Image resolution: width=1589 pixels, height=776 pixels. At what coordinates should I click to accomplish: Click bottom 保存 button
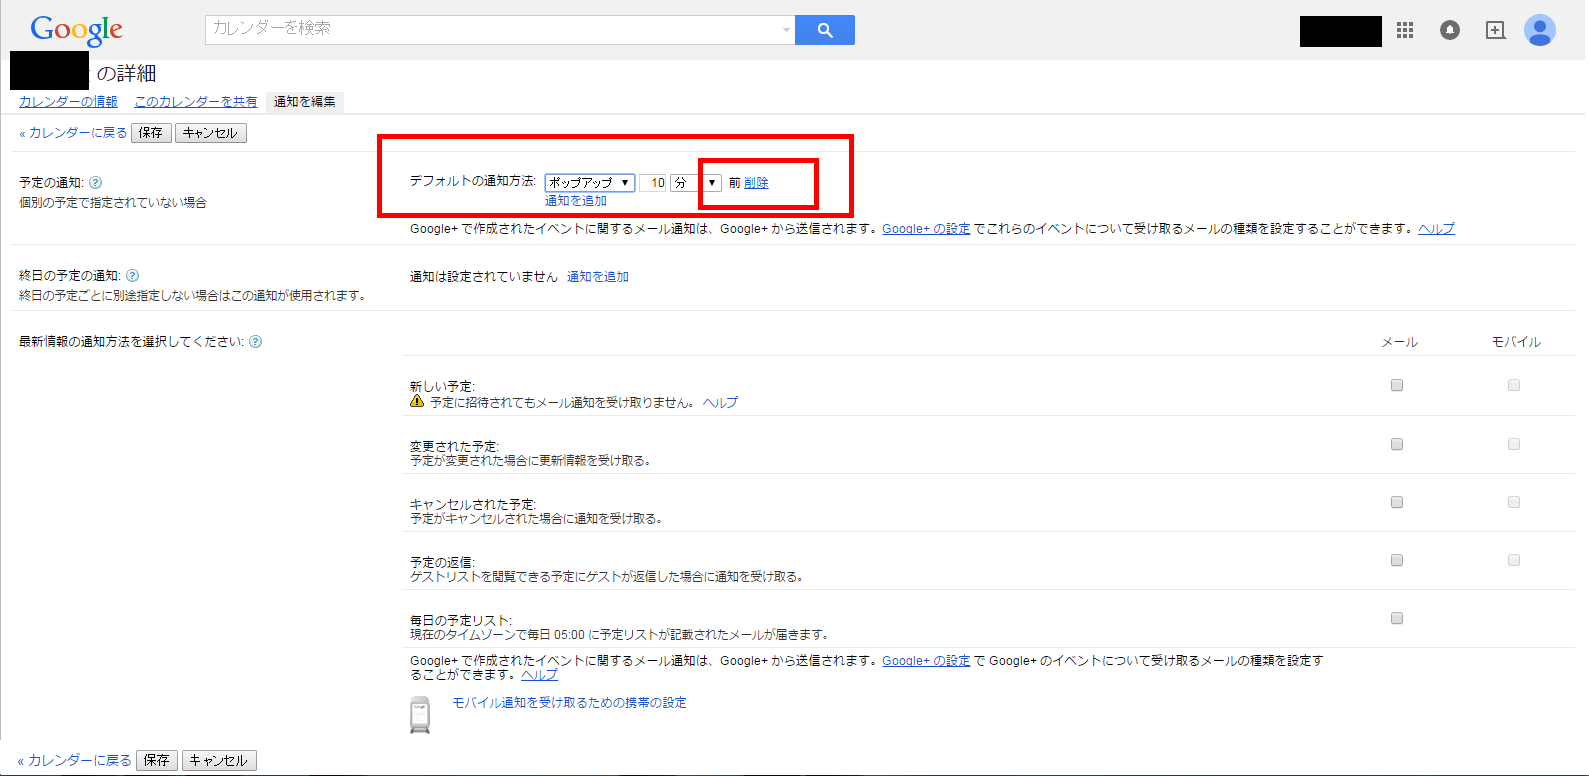[x=157, y=760]
